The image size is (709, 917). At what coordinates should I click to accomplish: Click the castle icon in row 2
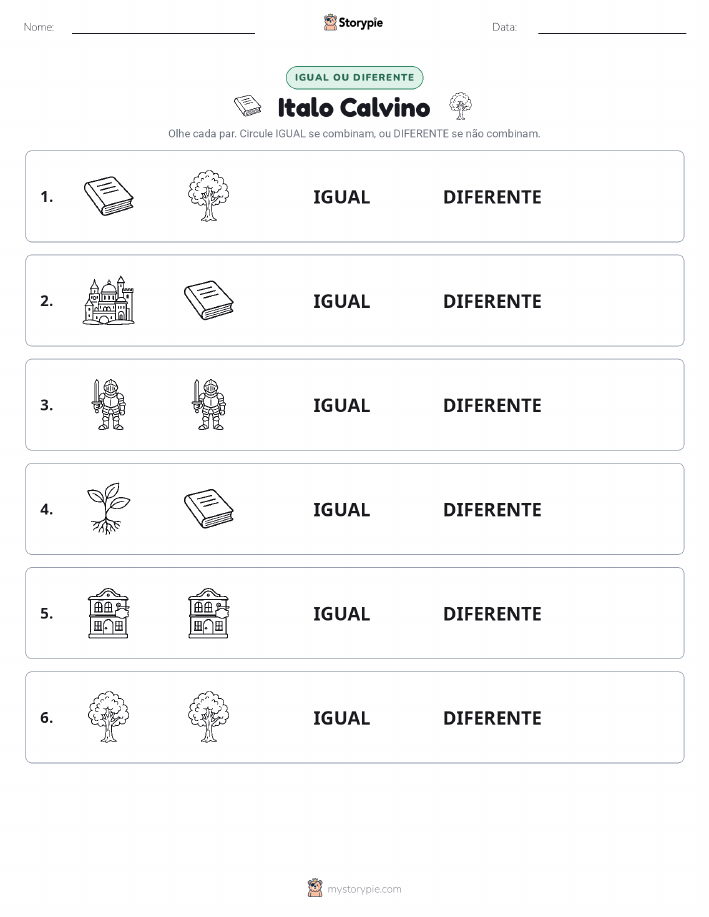(109, 300)
